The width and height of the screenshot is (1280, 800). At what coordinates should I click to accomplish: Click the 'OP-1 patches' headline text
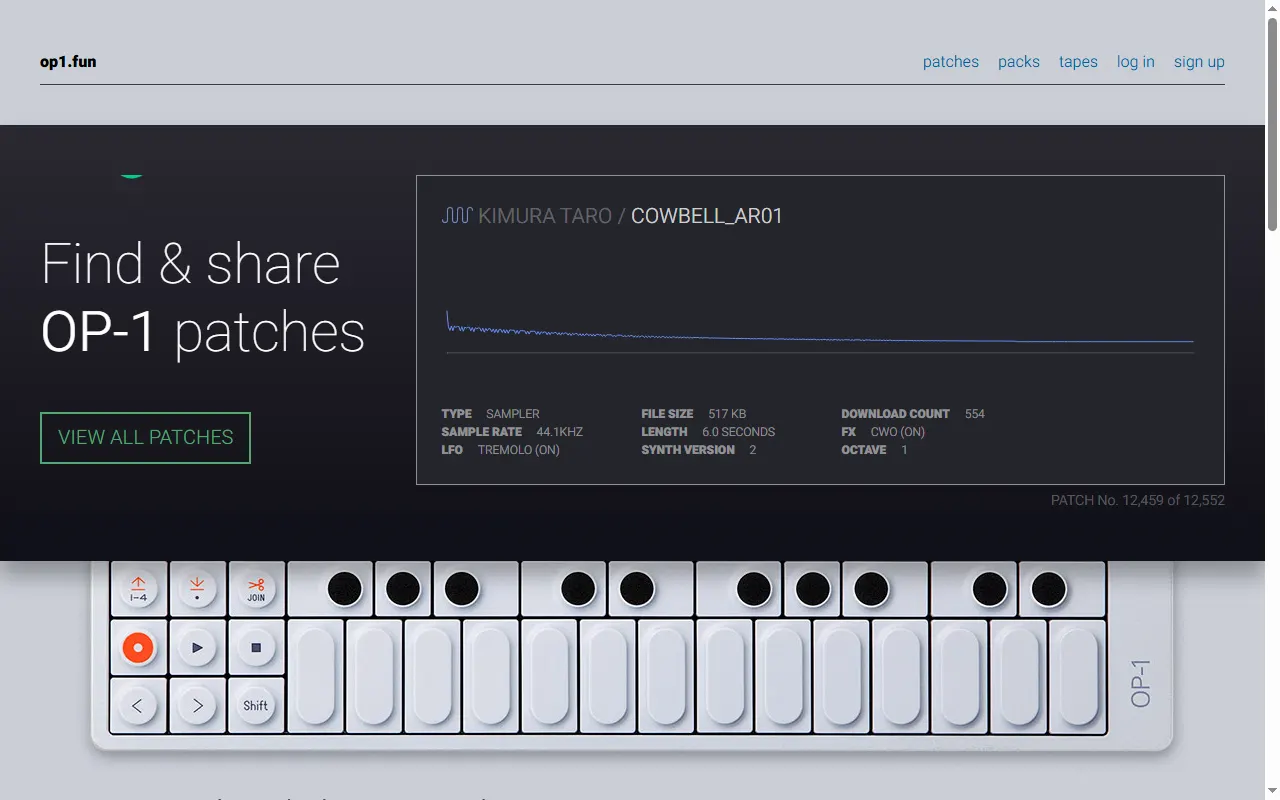(x=203, y=332)
